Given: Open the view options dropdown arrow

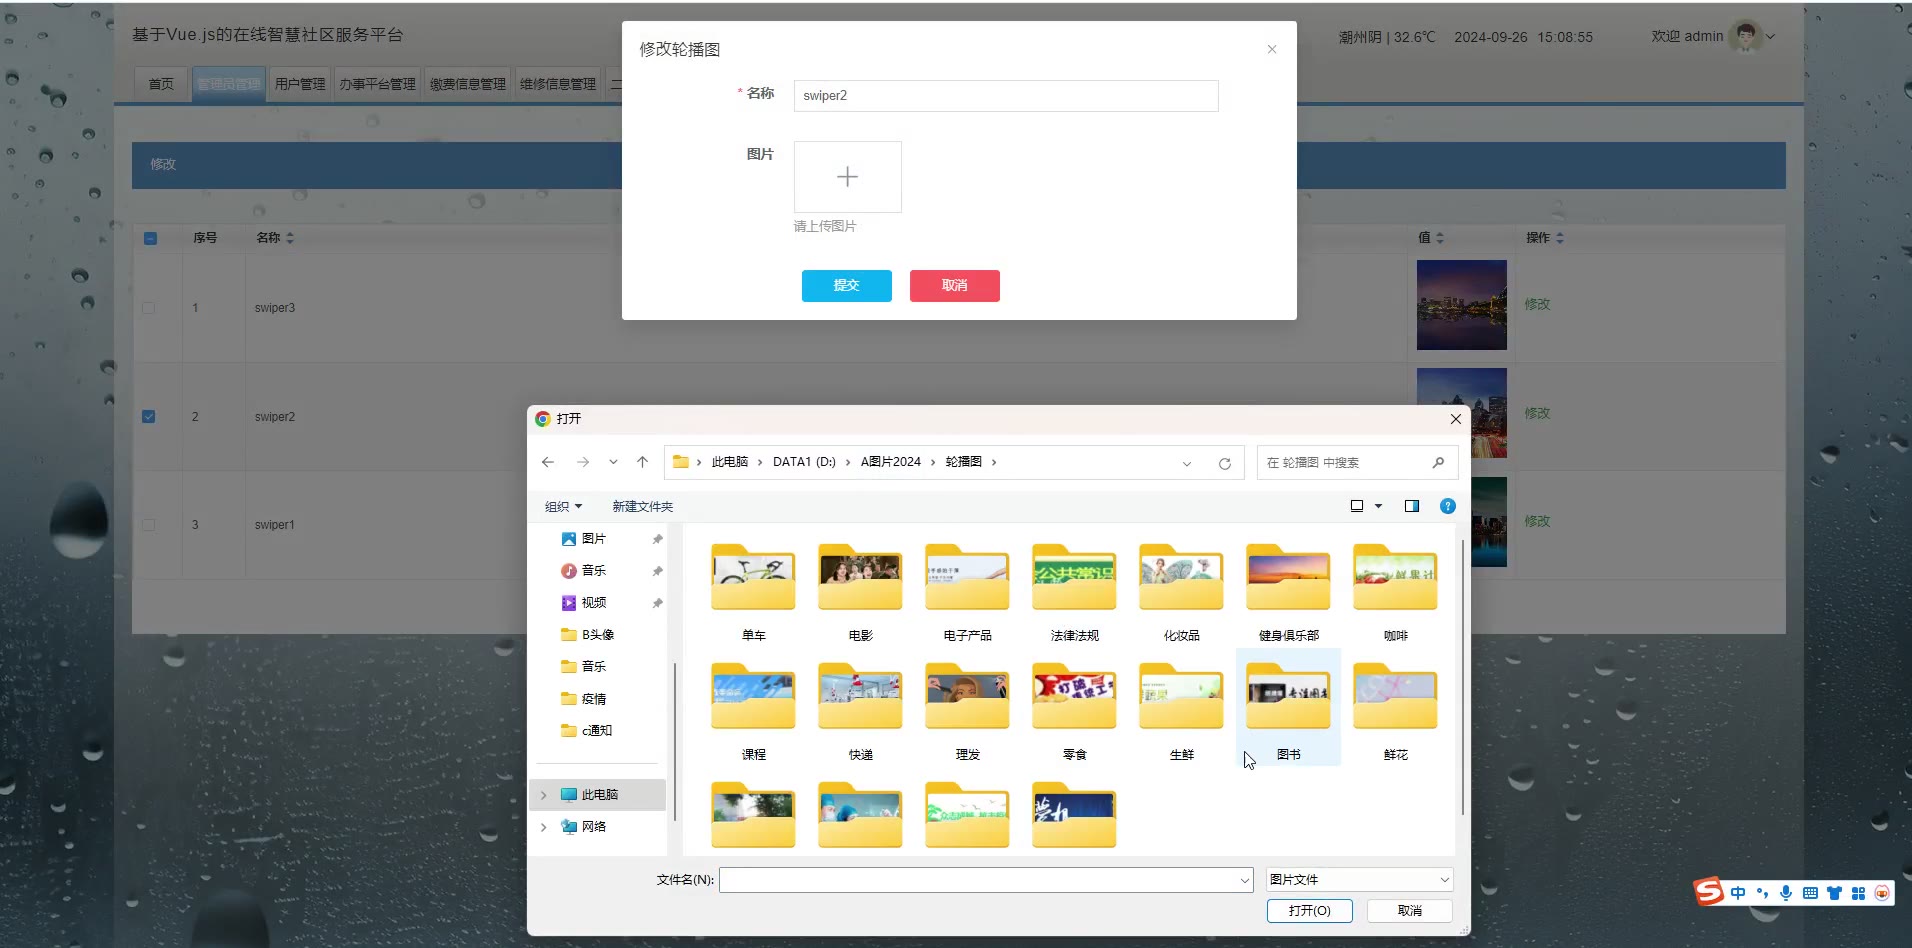Looking at the screenshot, I should coord(1378,506).
